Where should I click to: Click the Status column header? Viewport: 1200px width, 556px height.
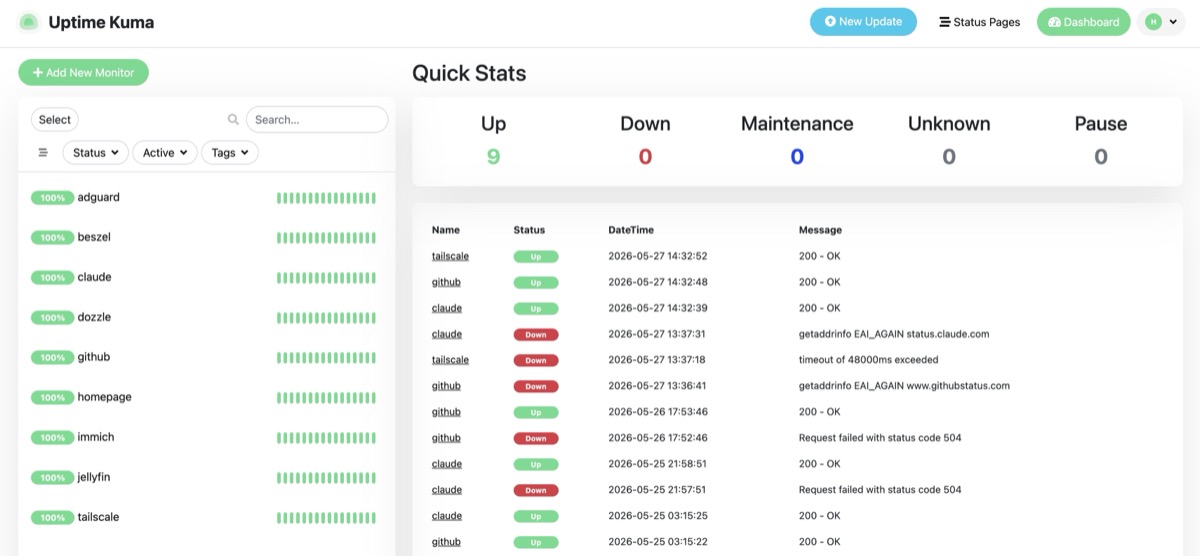529,230
